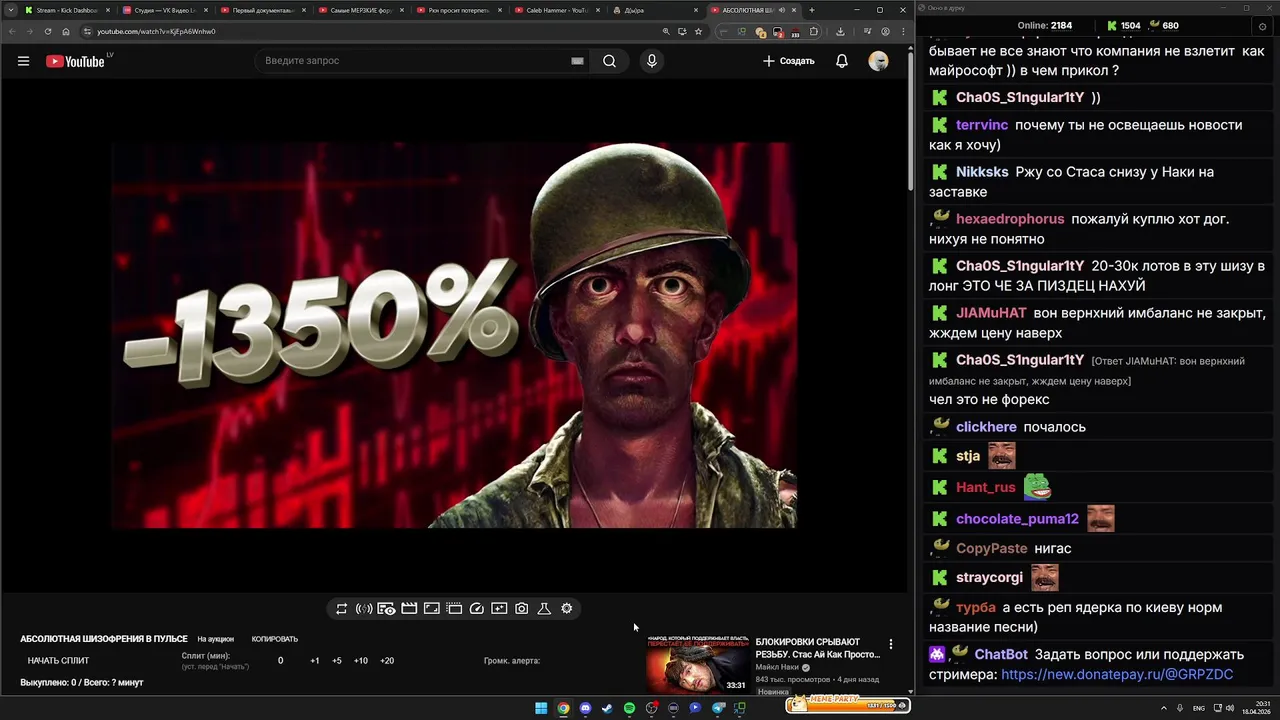Take a screenshot with camera icon

pos(522,608)
